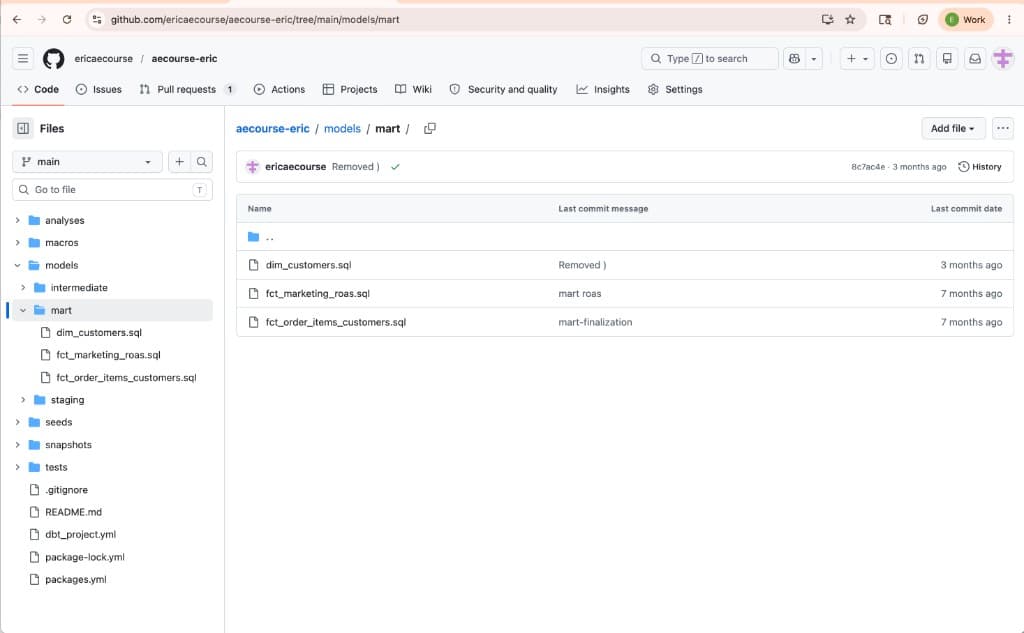Image resolution: width=1024 pixels, height=633 pixels.
Task: Open repositories icon in header
Action: click(947, 59)
